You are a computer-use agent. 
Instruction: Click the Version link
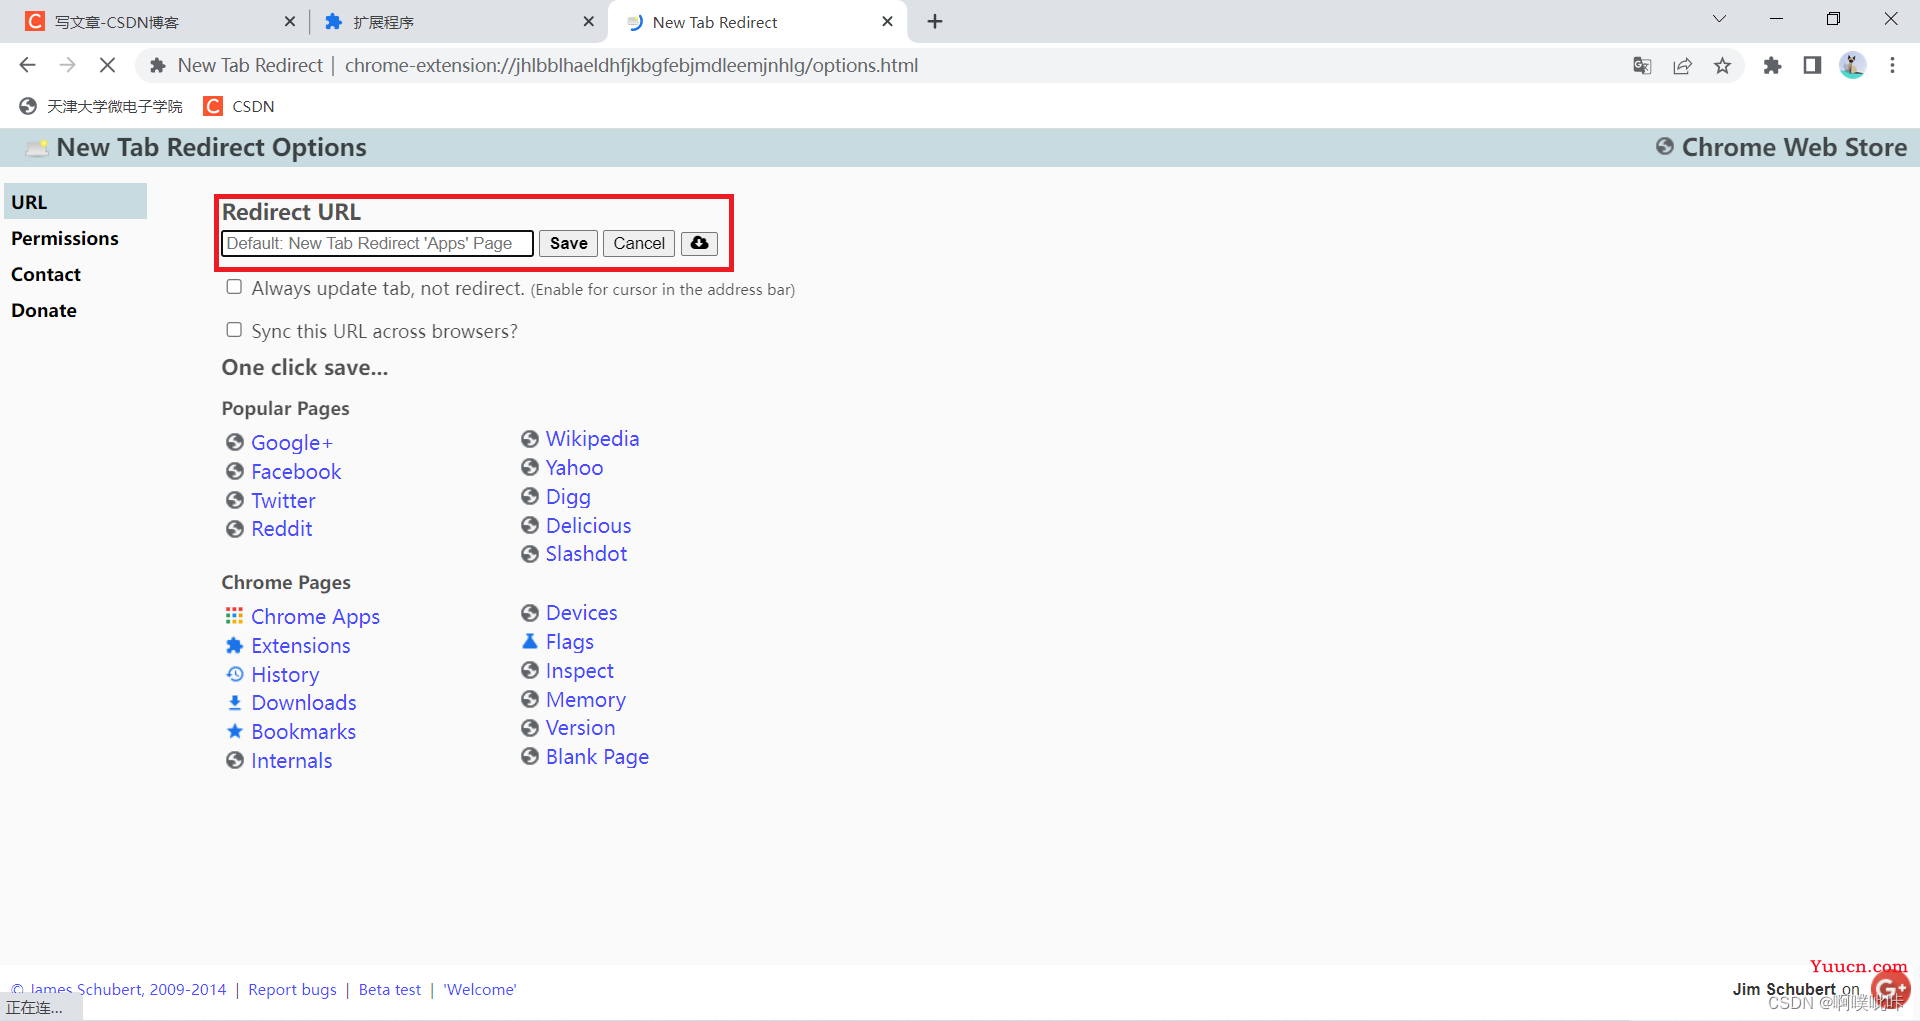pyautogui.click(x=580, y=727)
